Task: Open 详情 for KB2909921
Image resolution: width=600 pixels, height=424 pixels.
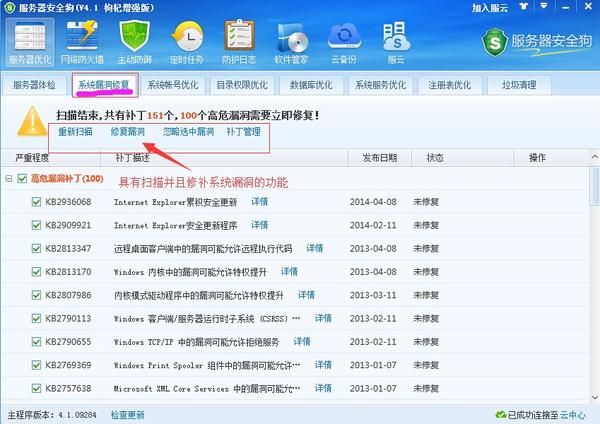Action: (259, 225)
